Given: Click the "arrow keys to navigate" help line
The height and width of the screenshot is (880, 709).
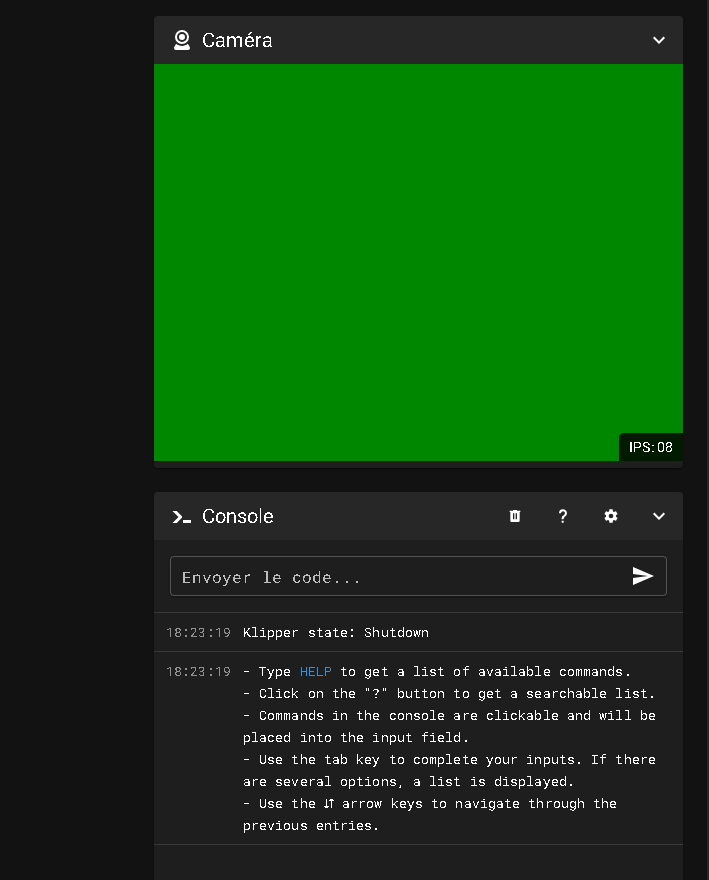Looking at the screenshot, I should click(430, 815).
